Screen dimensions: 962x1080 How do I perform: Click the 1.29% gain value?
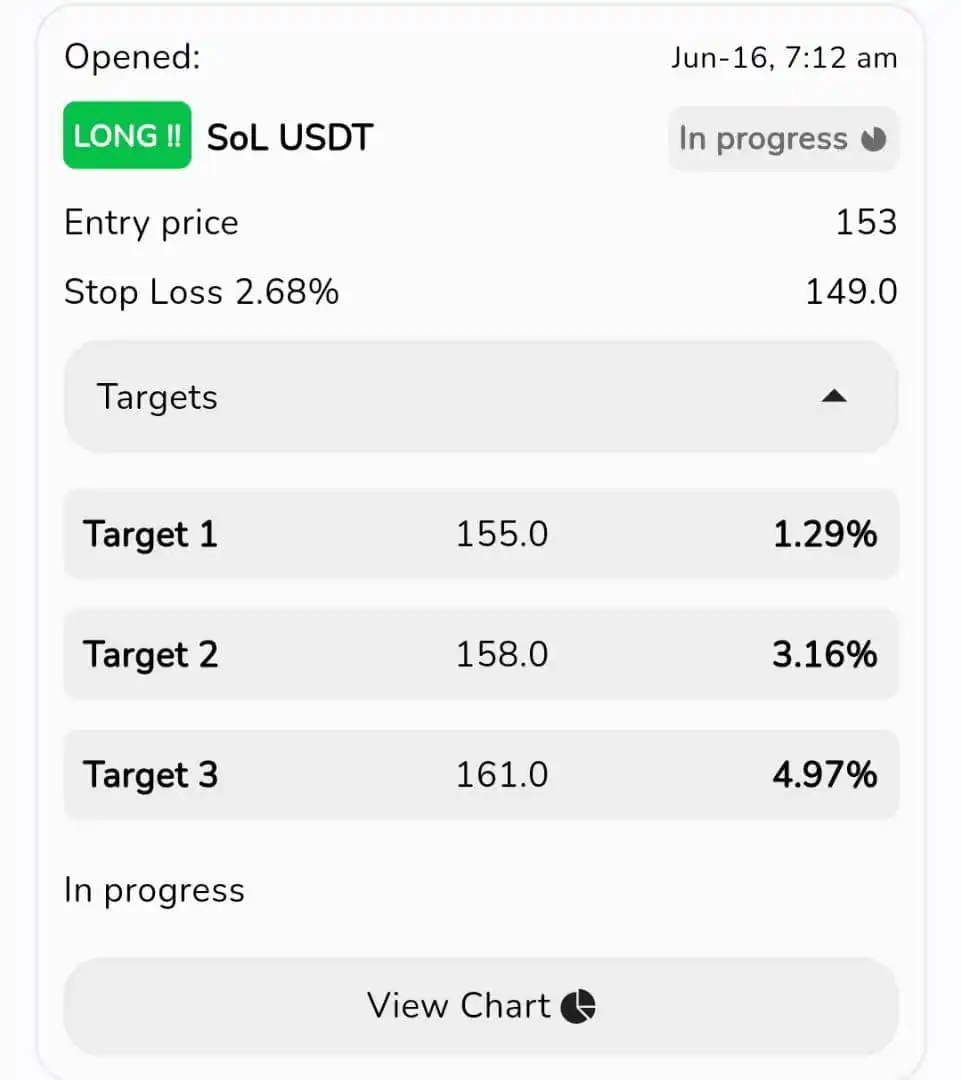click(825, 534)
